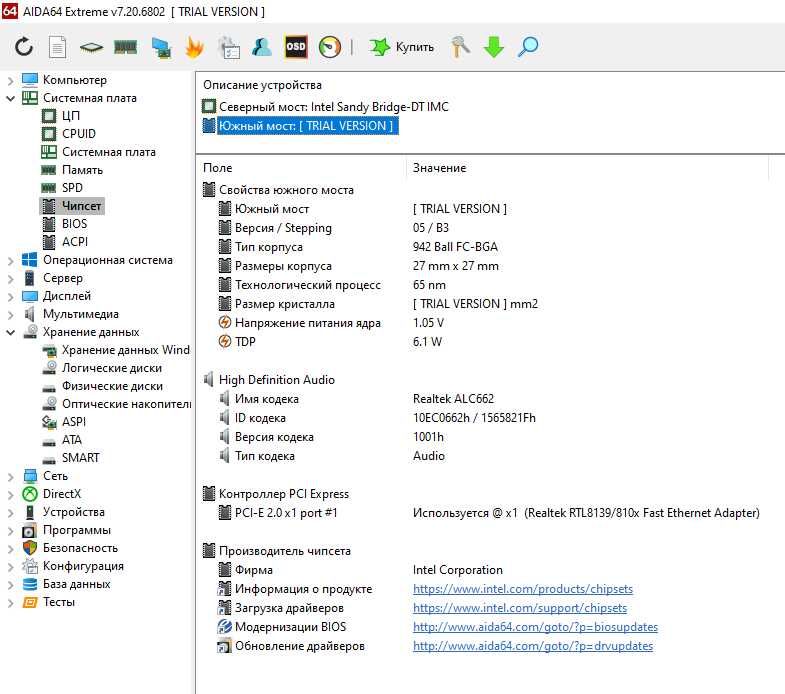The width and height of the screenshot is (785, 694).
Task: Open the OSD panel icon
Action: [295, 47]
